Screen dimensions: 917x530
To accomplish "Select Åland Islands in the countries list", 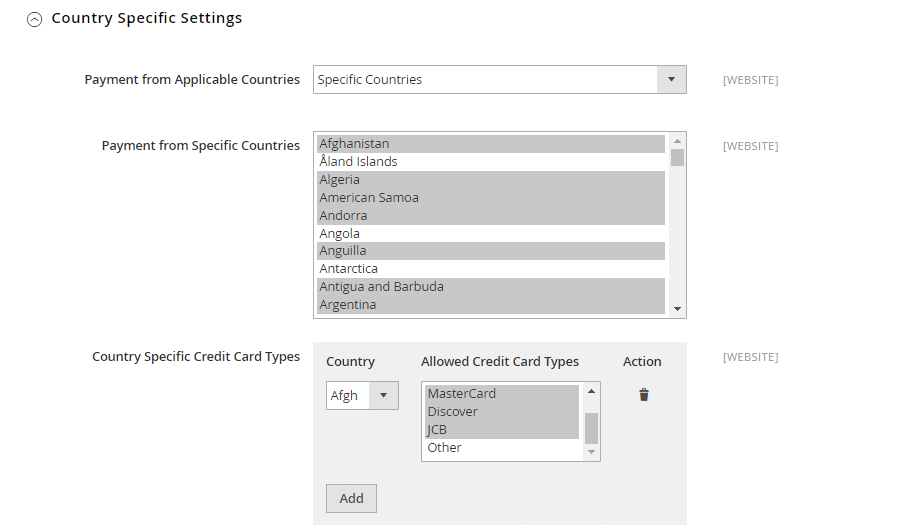I will (490, 162).
